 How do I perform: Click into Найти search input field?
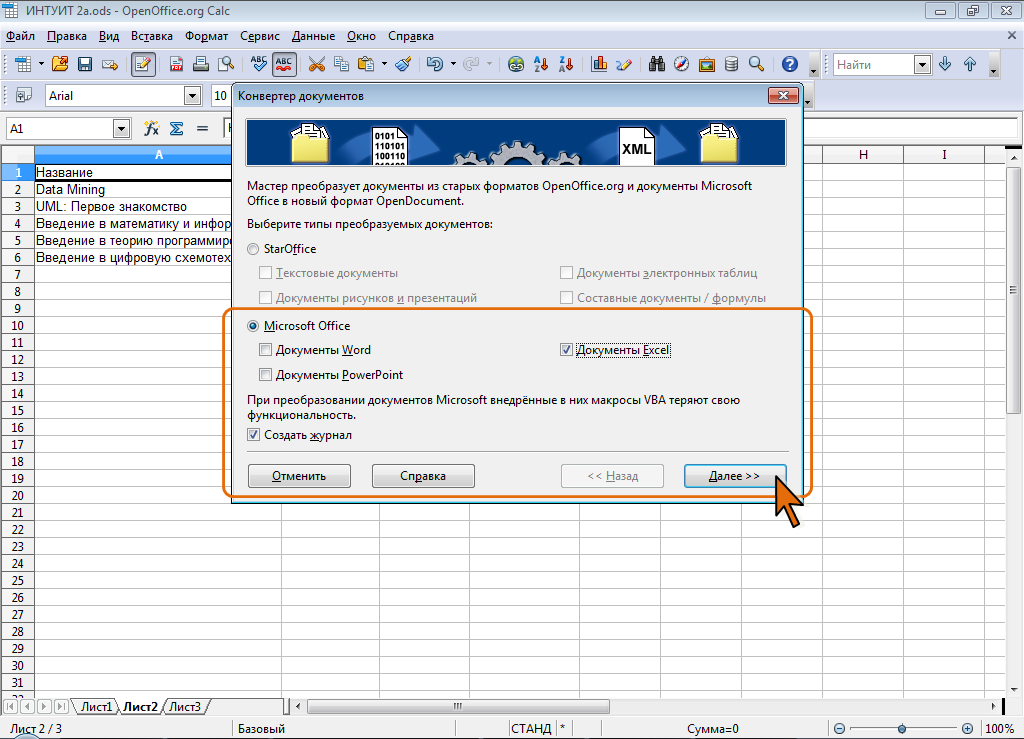click(874, 65)
